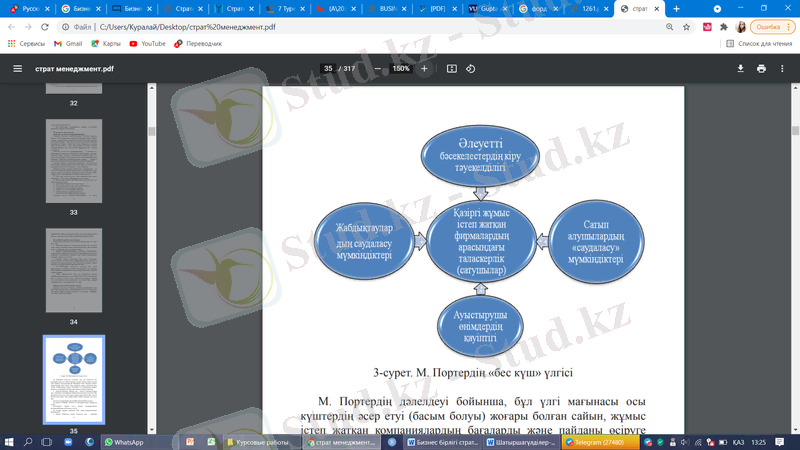Image resolution: width=800 pixels, height=450 pixels.
Task: Open the PDF viewer more actions menu
Action: point(782,68)
